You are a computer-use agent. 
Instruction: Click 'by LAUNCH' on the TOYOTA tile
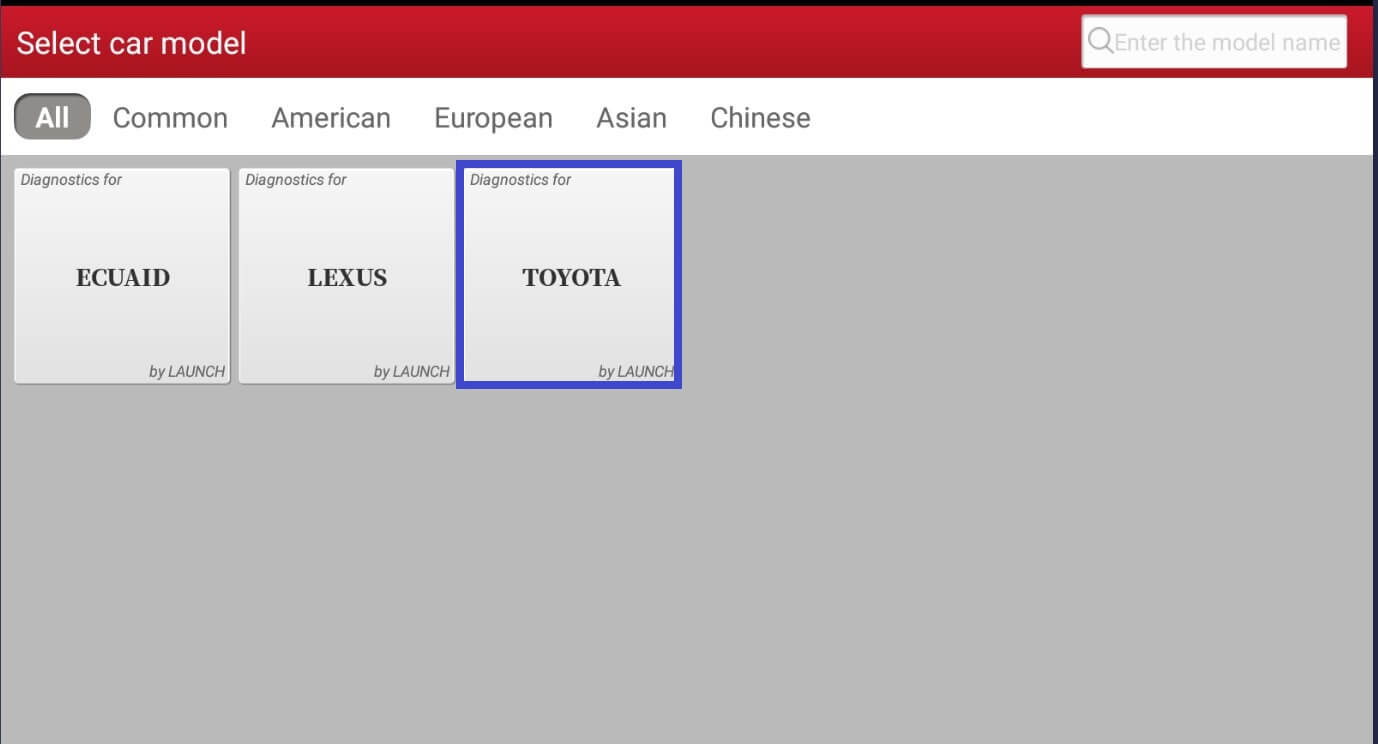(x=635, y=371)
